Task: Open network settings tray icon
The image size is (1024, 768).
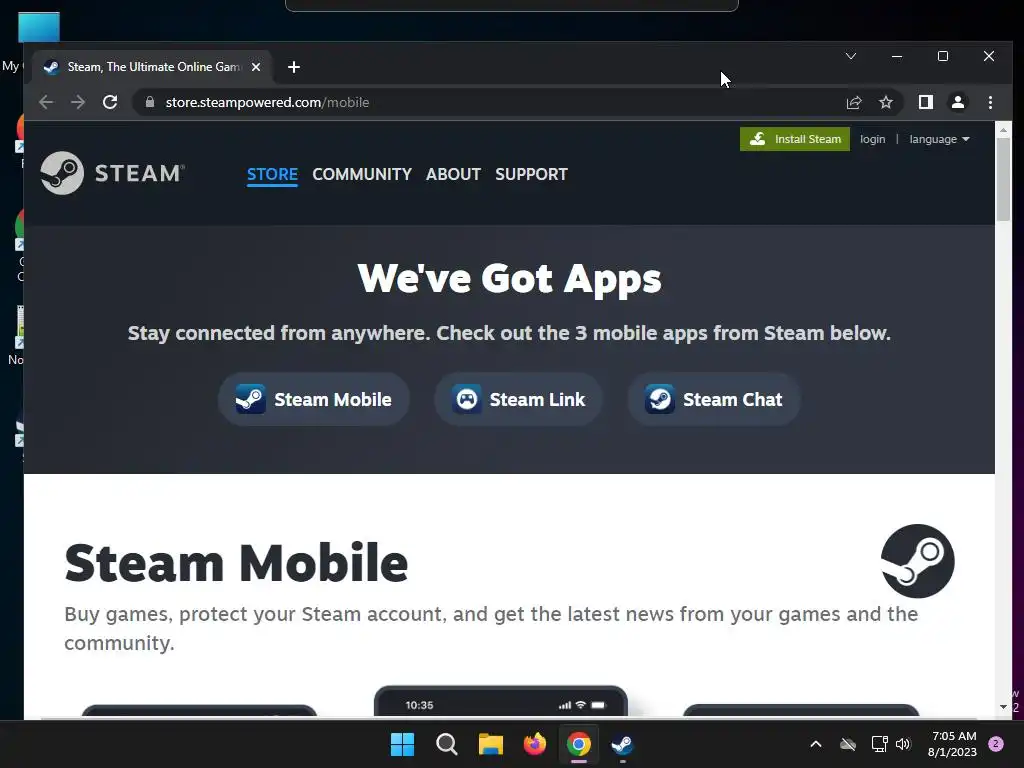Action: pyautogui.click(x=879, y=744)
